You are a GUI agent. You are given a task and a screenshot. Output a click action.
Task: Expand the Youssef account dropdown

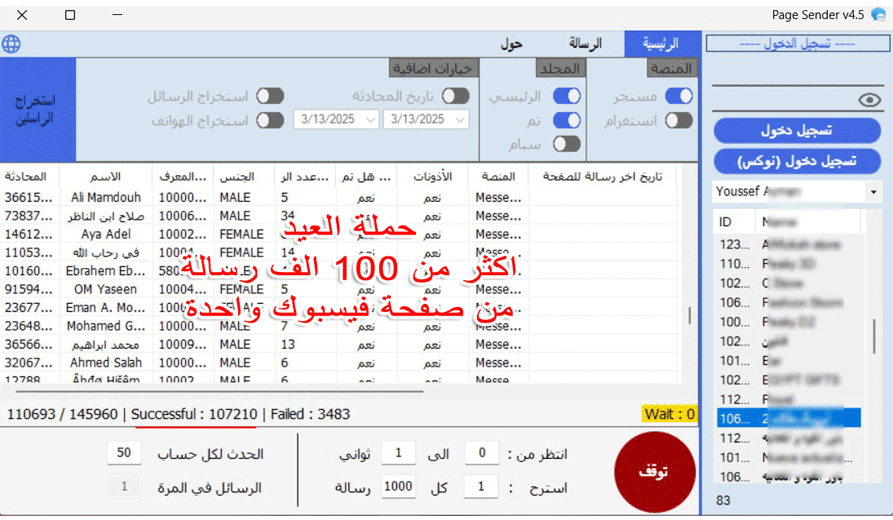(873, 192)
